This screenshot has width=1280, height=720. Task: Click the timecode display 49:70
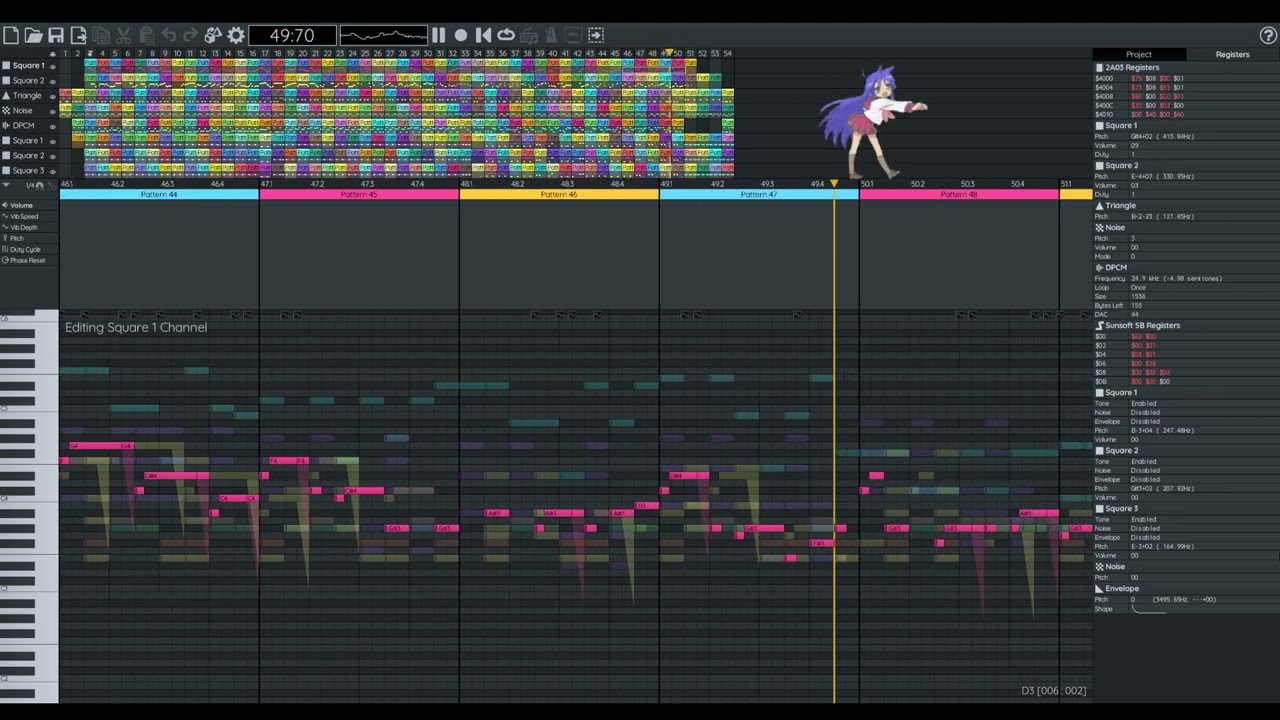click(x=292, y=35)
